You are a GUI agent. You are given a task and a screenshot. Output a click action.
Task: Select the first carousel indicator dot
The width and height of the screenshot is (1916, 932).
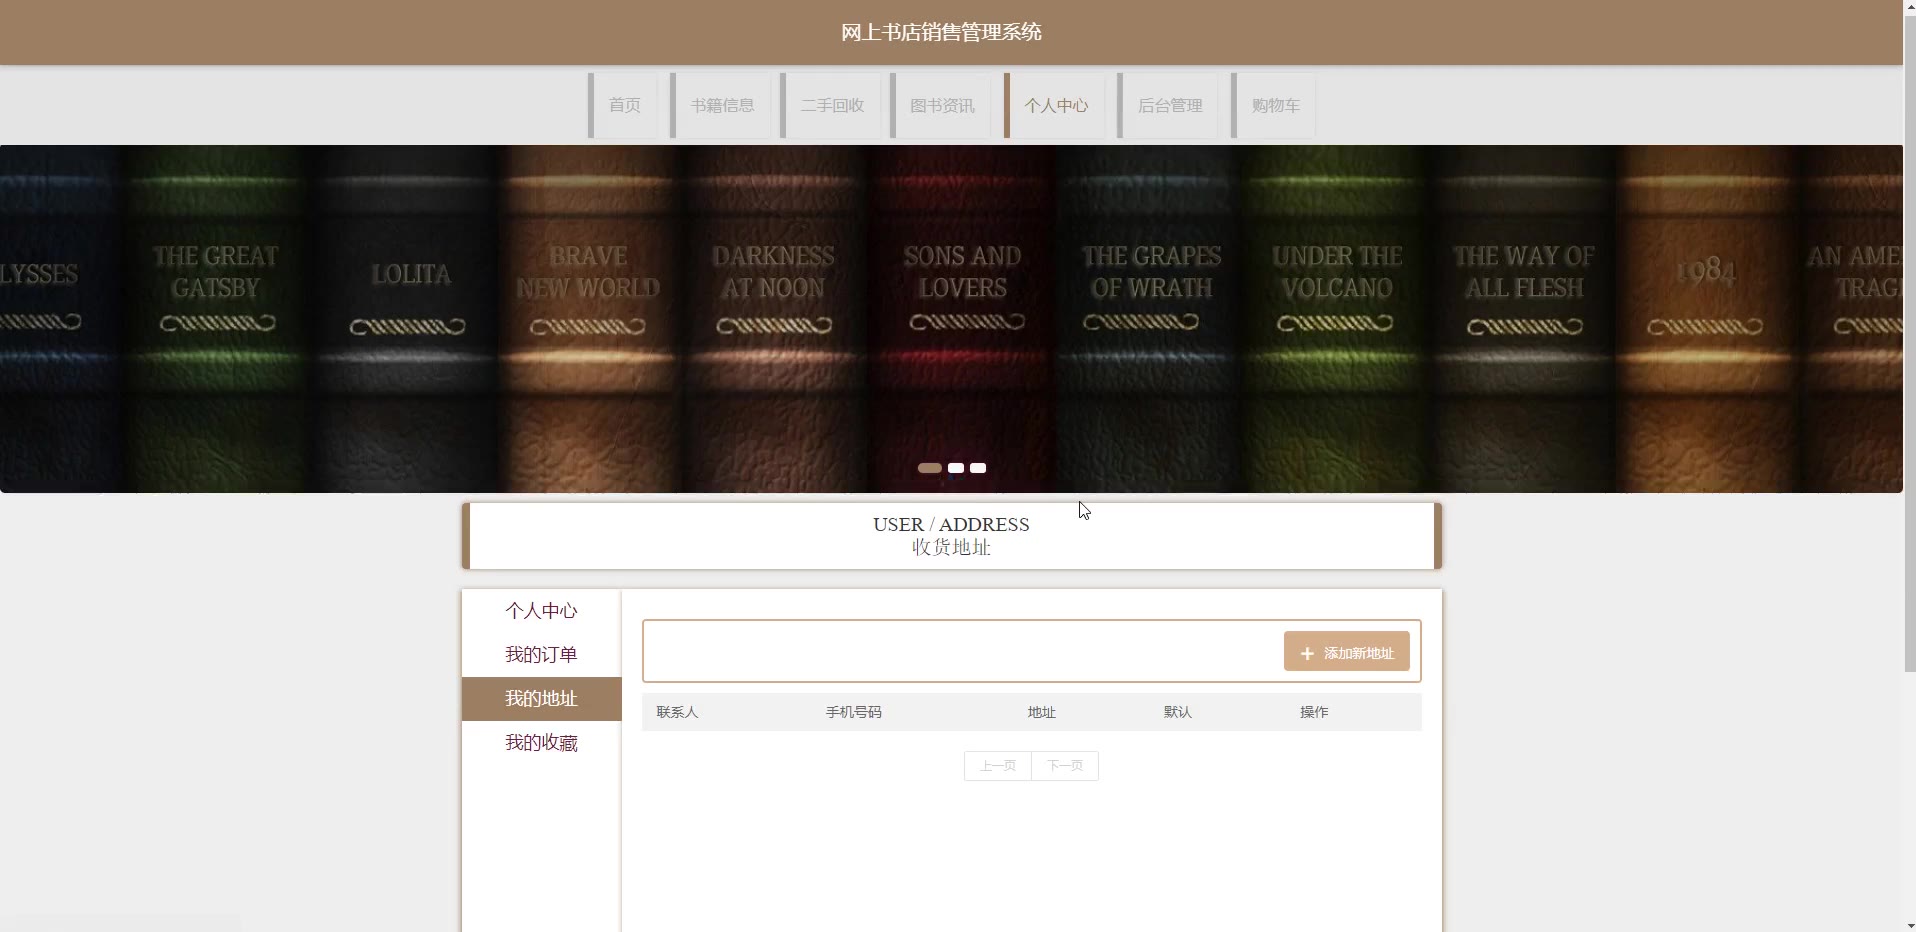930,468
